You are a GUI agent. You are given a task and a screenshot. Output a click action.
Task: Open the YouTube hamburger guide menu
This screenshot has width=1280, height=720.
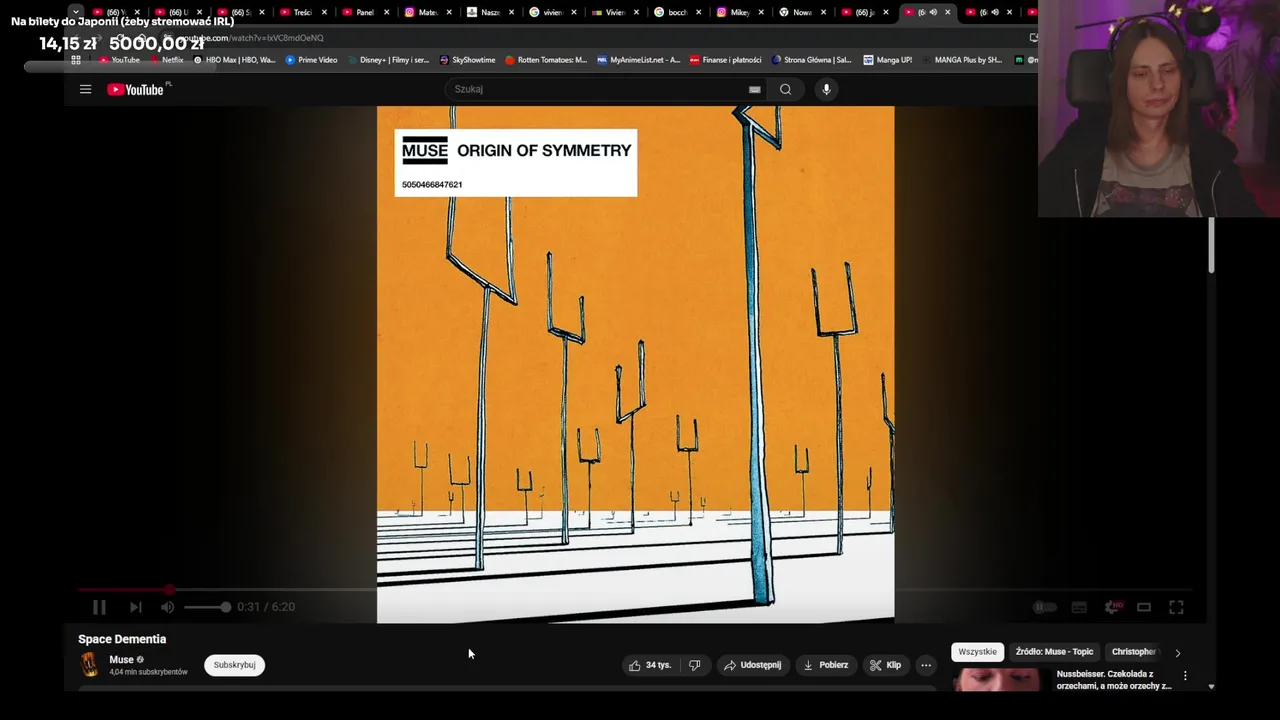pyautogui.click(x=85, y=89)
